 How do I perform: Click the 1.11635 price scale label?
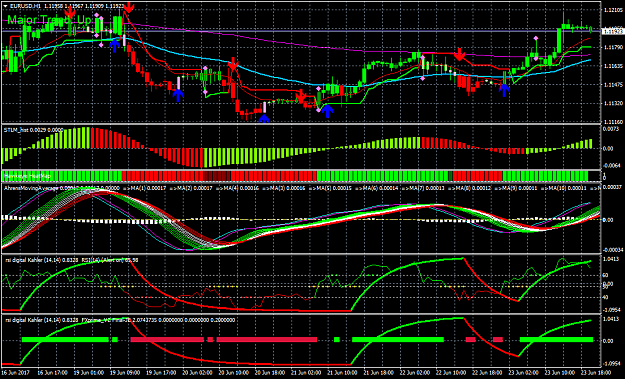coord(613,65)
